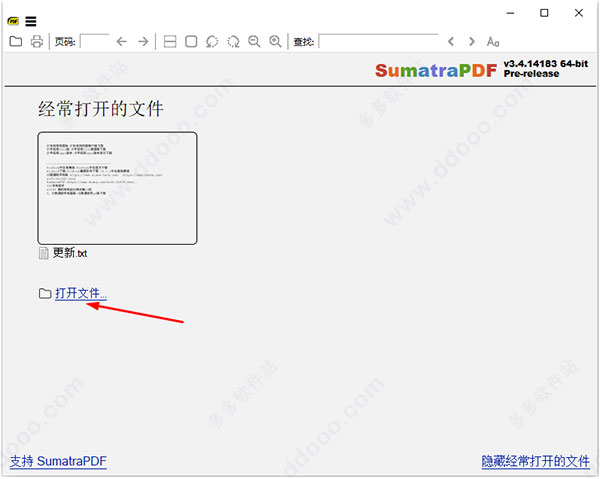Click the file icon beside 更新.txt
Image resolution: width=600 pixels, height=479 pixels.
pos(44,253)
